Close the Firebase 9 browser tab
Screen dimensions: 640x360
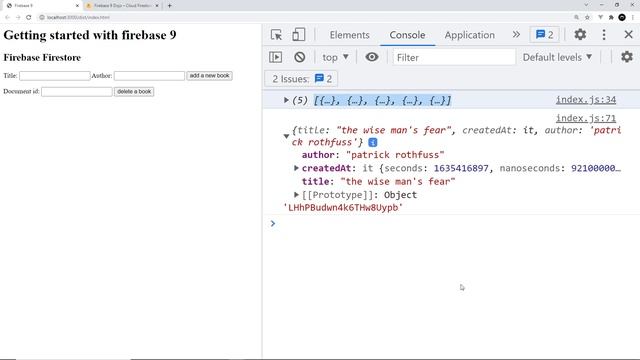click(77, 6)
